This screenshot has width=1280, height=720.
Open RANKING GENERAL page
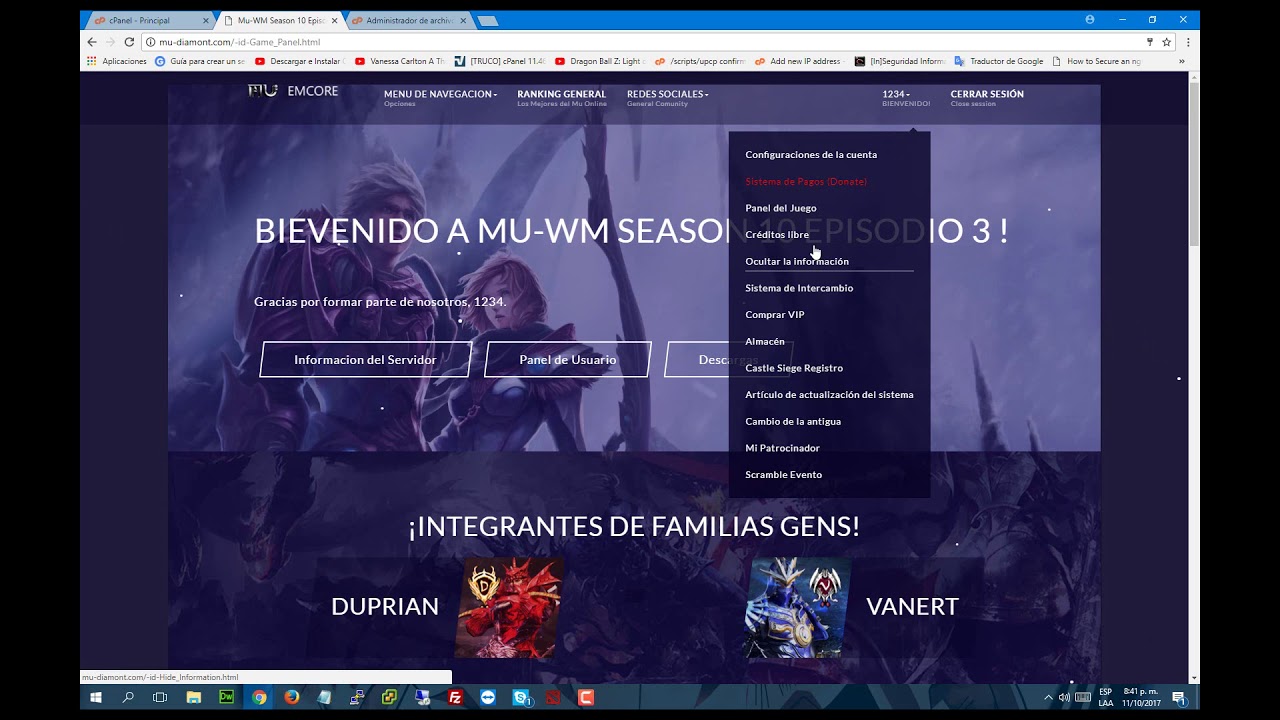(x=561, y=94)
